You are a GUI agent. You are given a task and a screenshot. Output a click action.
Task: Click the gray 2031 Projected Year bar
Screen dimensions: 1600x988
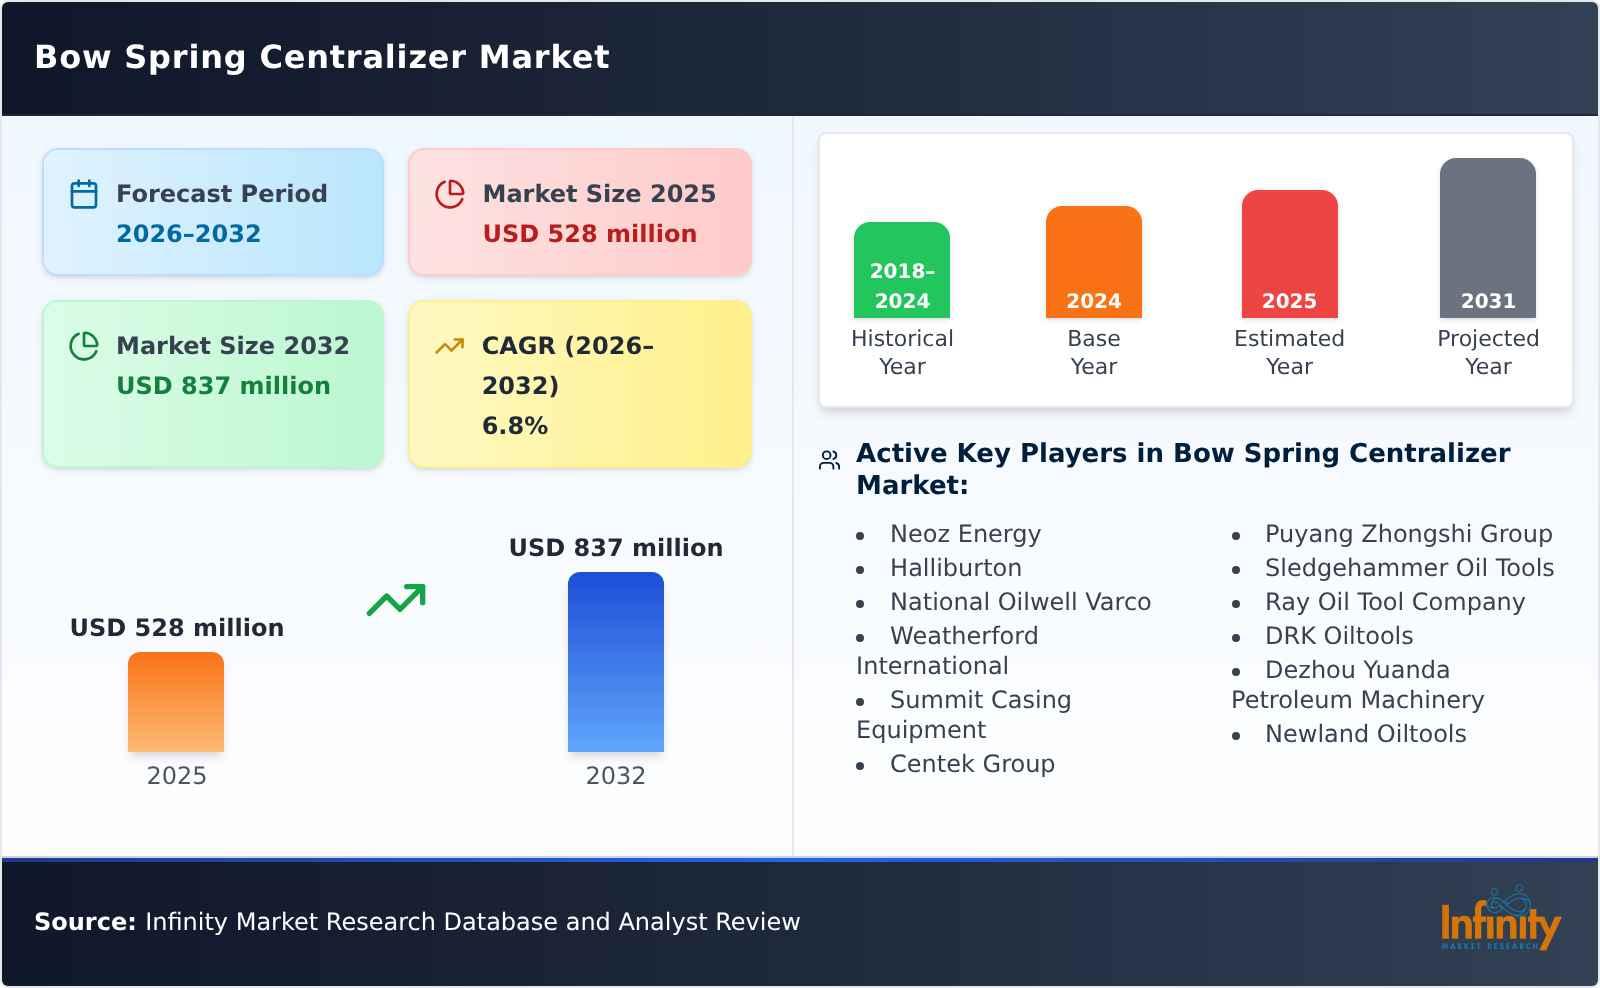tap(1487, 238)
